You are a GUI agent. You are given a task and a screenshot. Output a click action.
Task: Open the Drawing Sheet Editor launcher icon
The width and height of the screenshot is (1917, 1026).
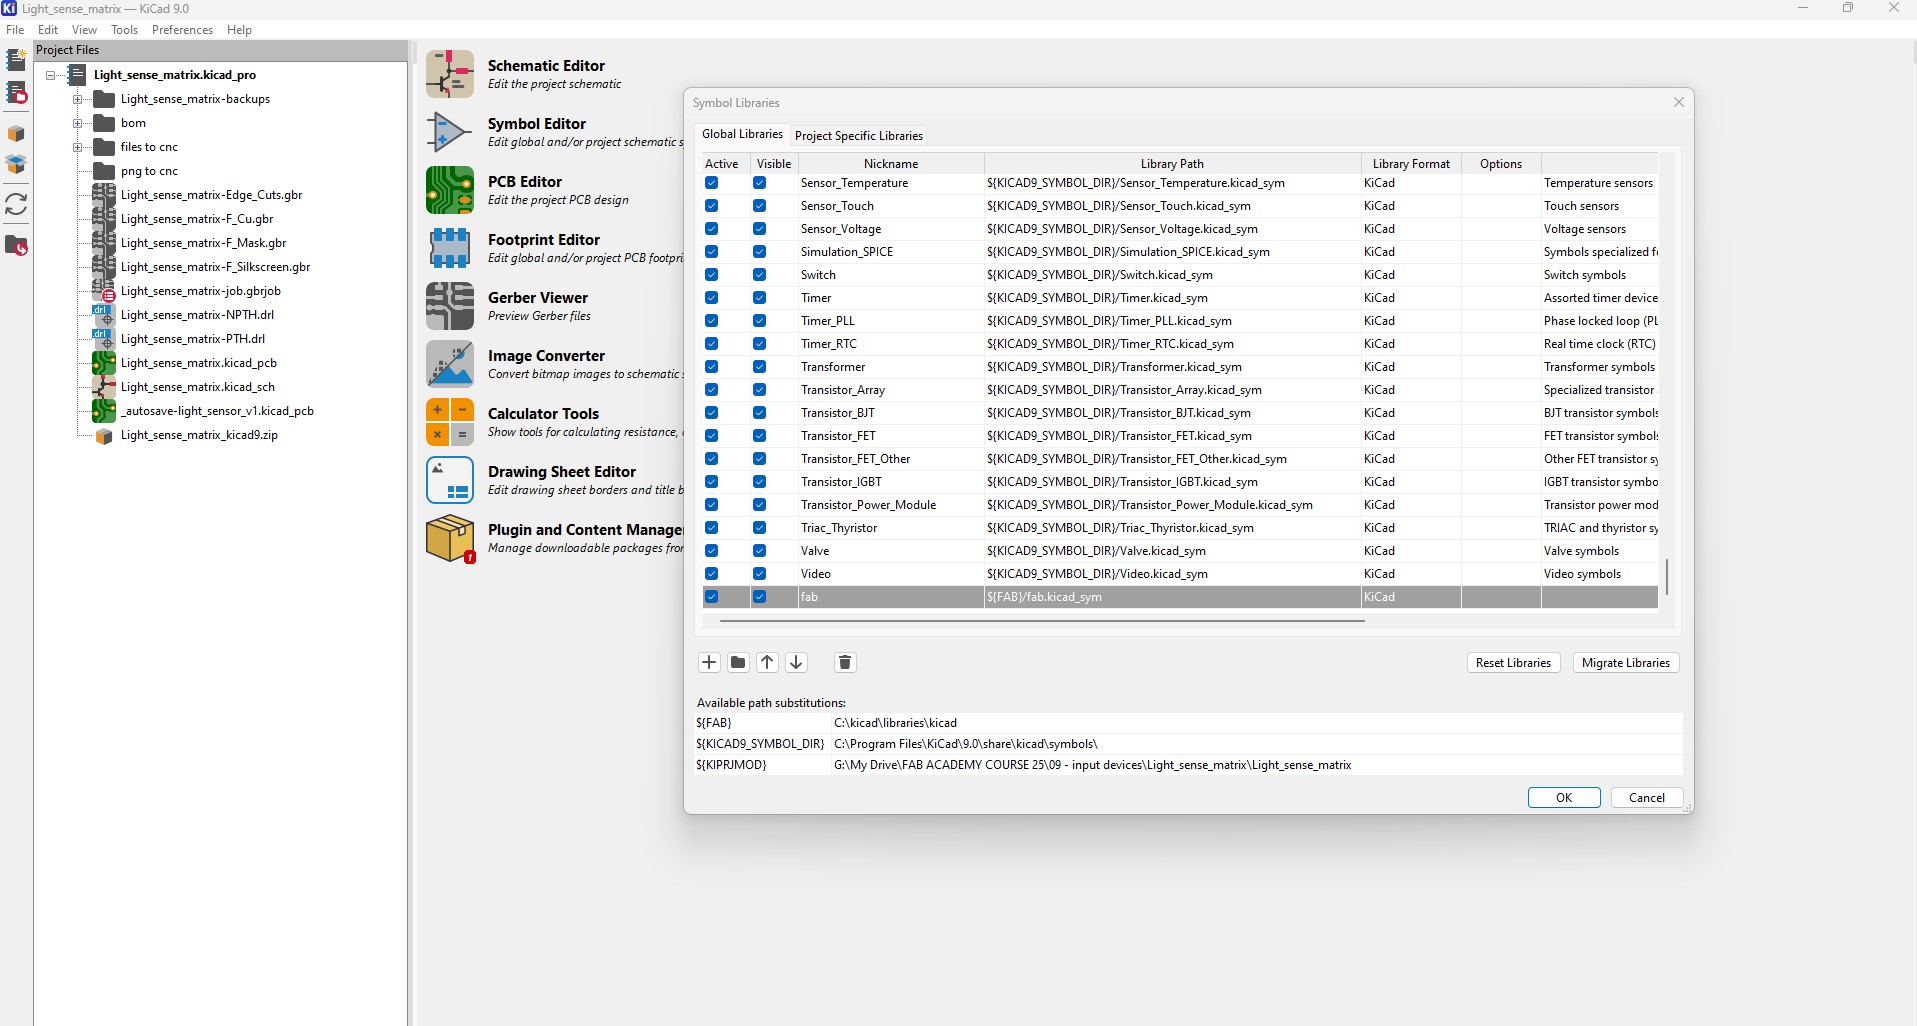[x=450, y=480]
